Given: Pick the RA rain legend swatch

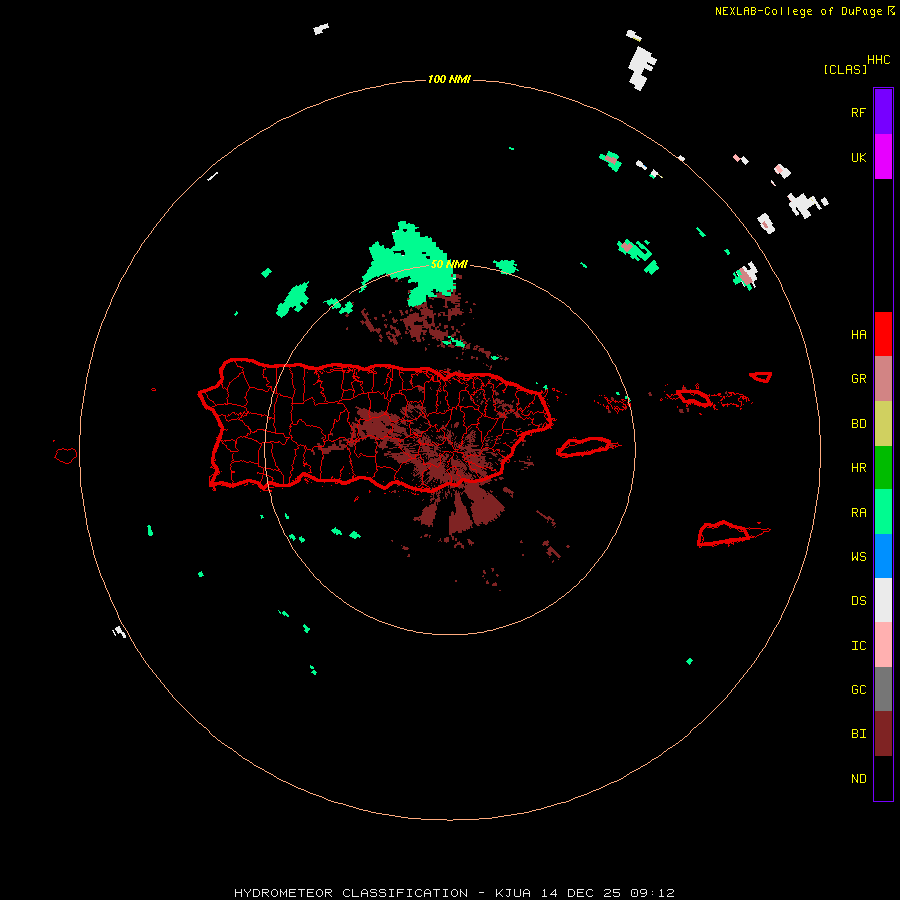Looking at the screenshot, I should (x=883, y=512).
